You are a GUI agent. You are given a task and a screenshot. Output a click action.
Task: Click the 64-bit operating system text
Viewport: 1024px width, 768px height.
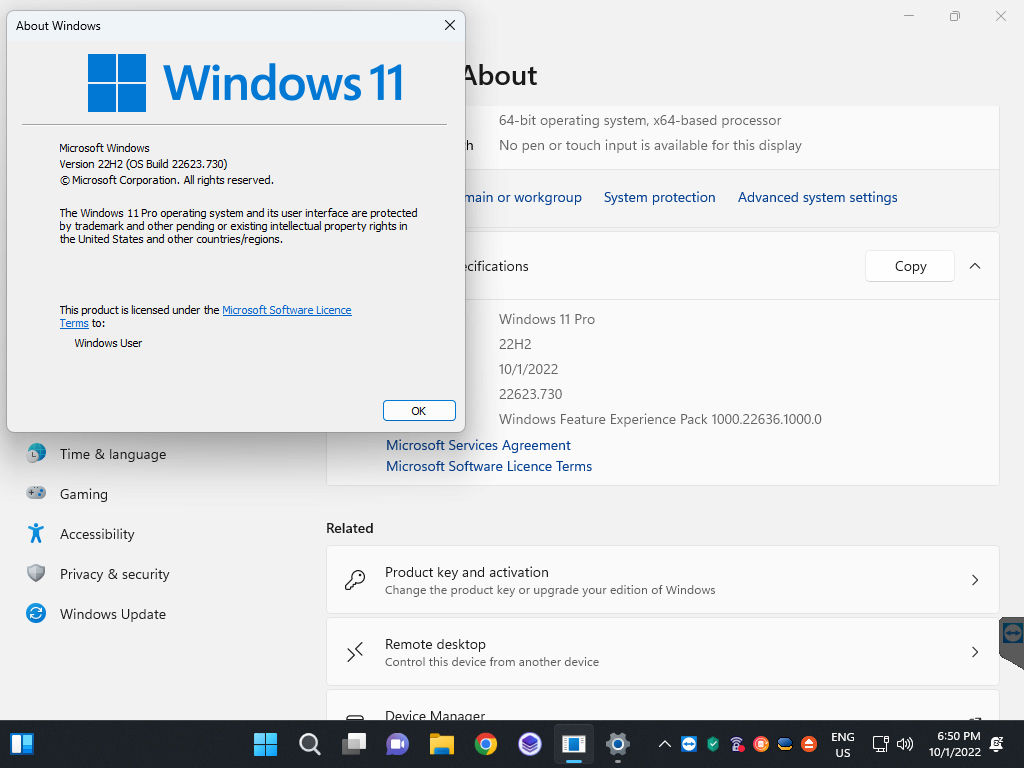pyautogui.click(x=640, y=121)
